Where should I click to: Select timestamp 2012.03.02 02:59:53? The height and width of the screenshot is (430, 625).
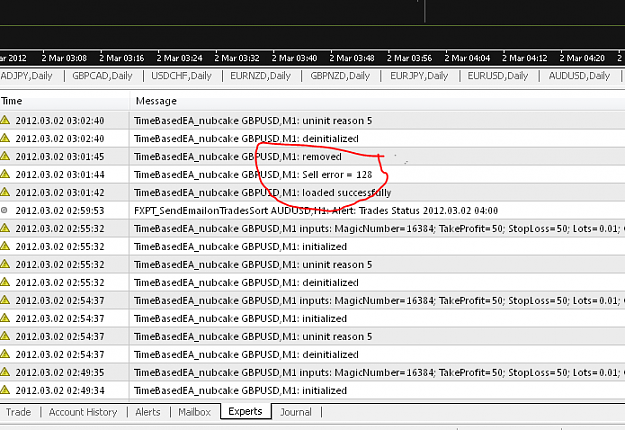[60, 210]
